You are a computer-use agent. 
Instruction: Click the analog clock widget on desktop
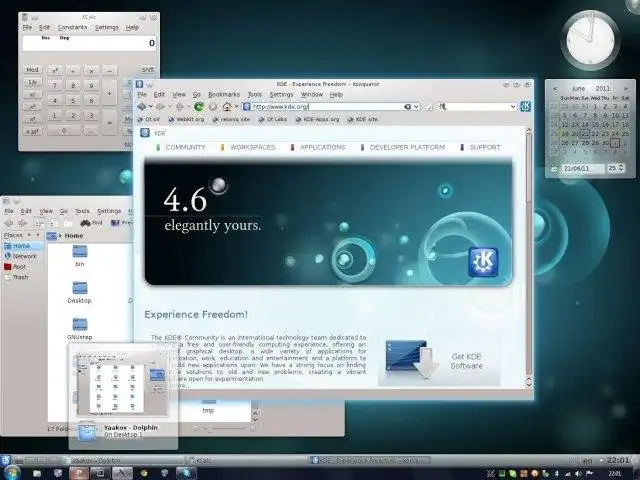(x=590, y=40)
